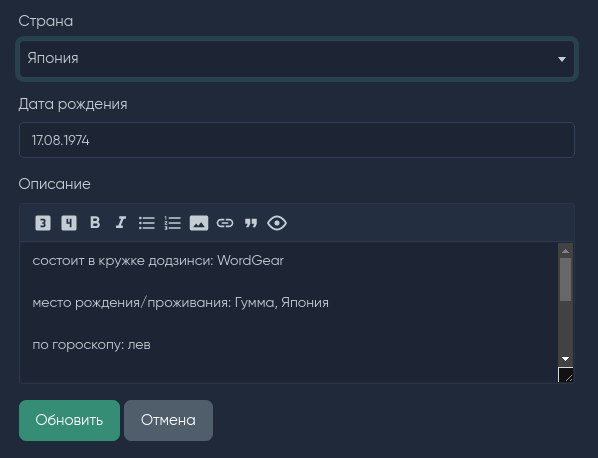The height and width of the screenshot is (458, 598).
Task: Apply bold formatting in description toolbar
Action: click(x=95, y=222)
